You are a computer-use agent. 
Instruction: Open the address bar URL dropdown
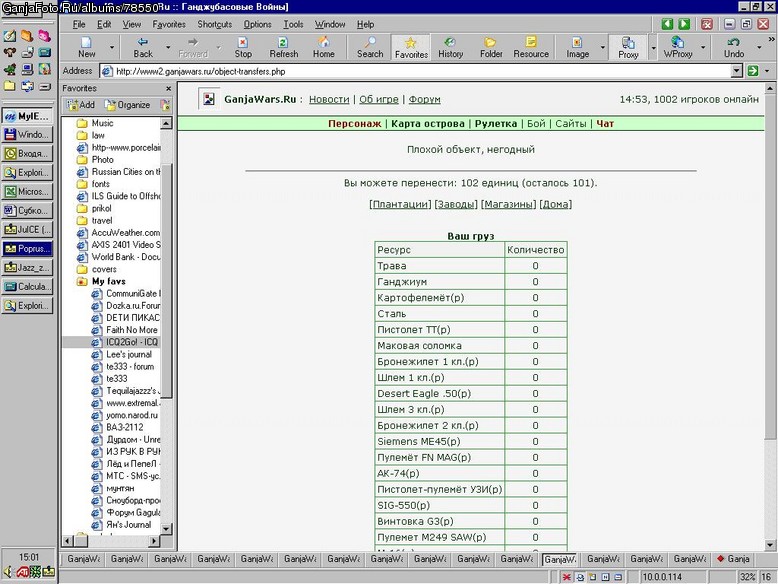pos(737,71)
